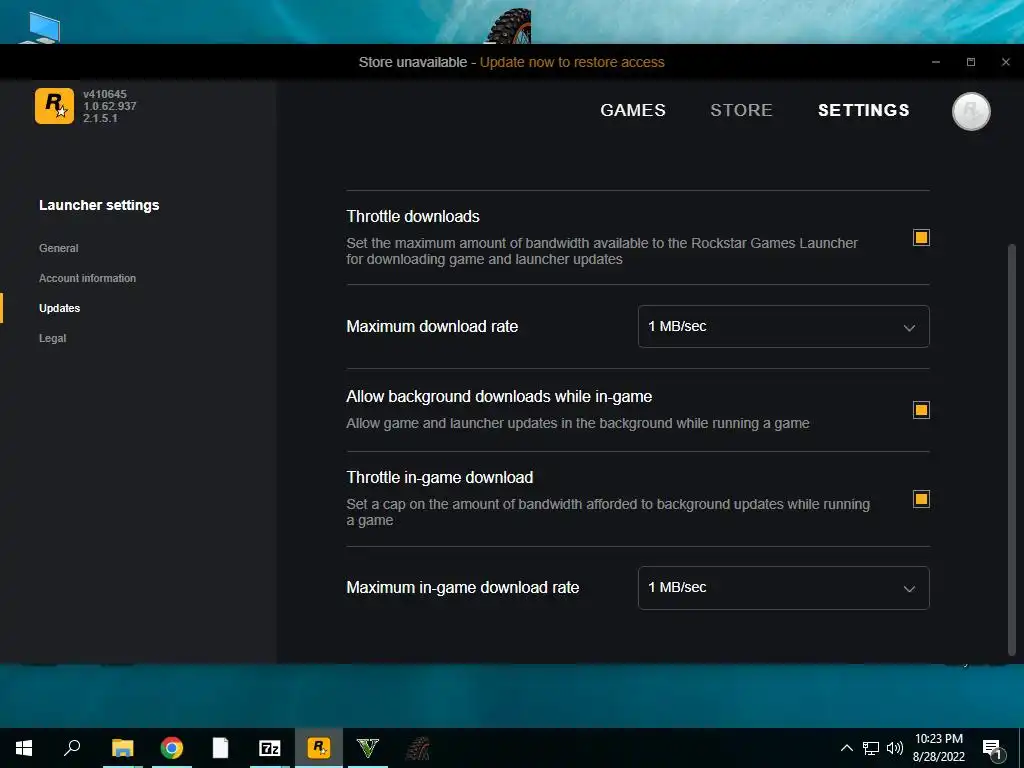Screen dimensions: 1024x768
Task: Click the Launcher settings heading
Action: pyautogui.click(x=99, y=205)
